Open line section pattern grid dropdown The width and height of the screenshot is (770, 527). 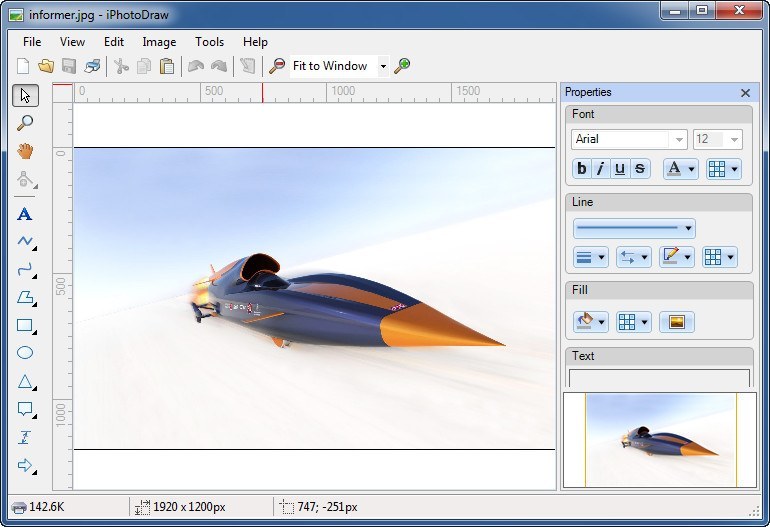click(720, 257)
